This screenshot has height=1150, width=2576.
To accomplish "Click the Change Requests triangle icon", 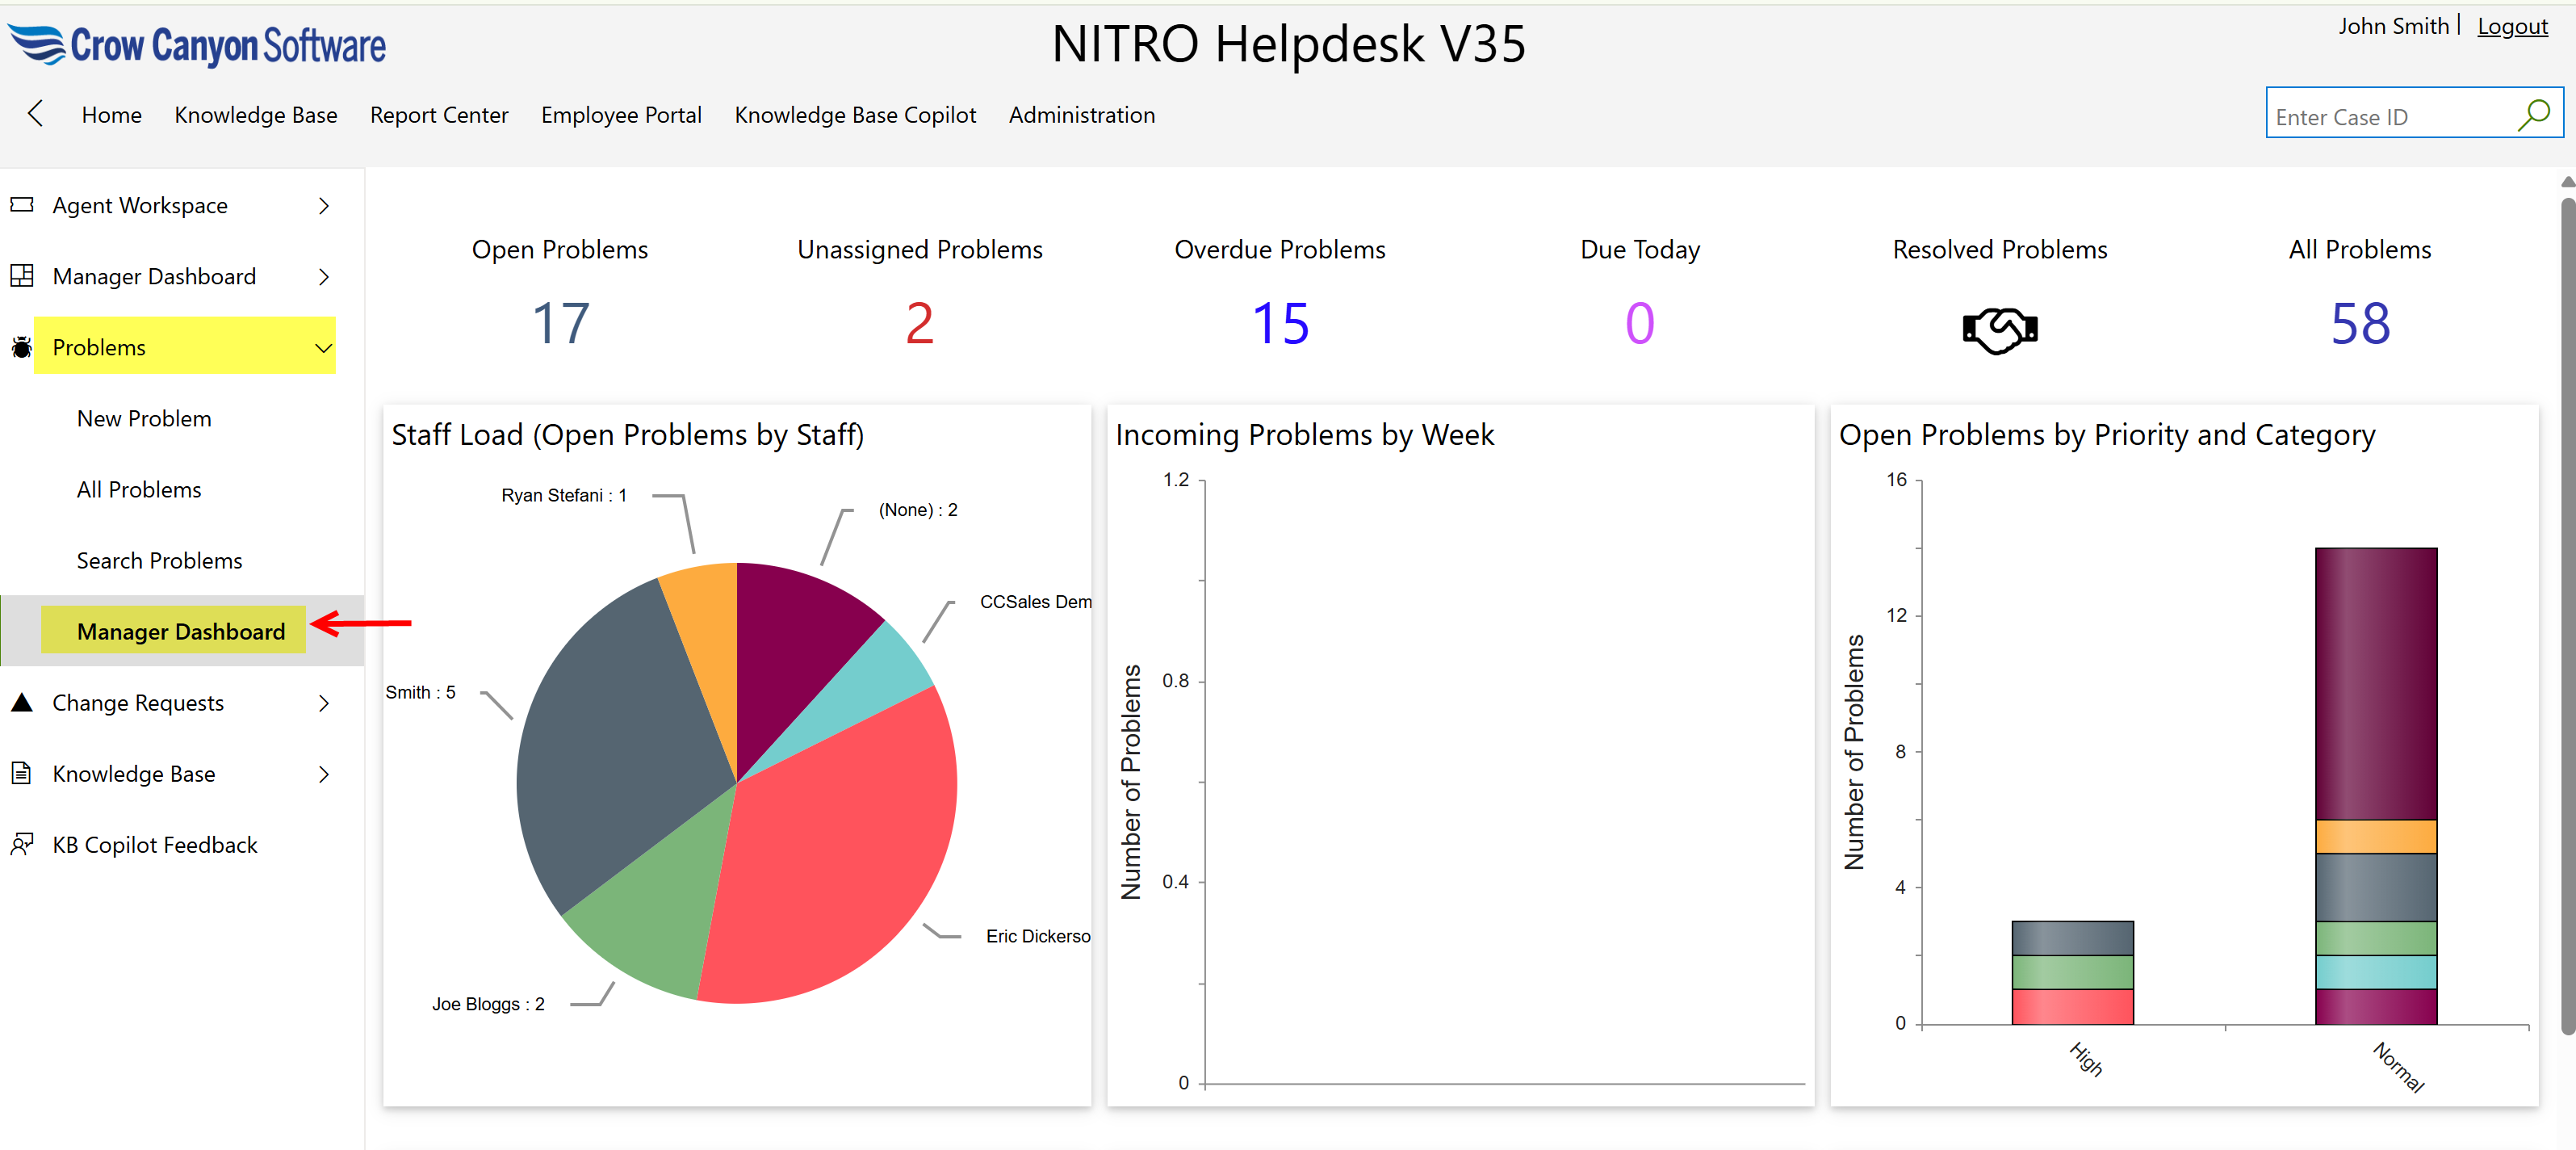I will coord(22,702).
